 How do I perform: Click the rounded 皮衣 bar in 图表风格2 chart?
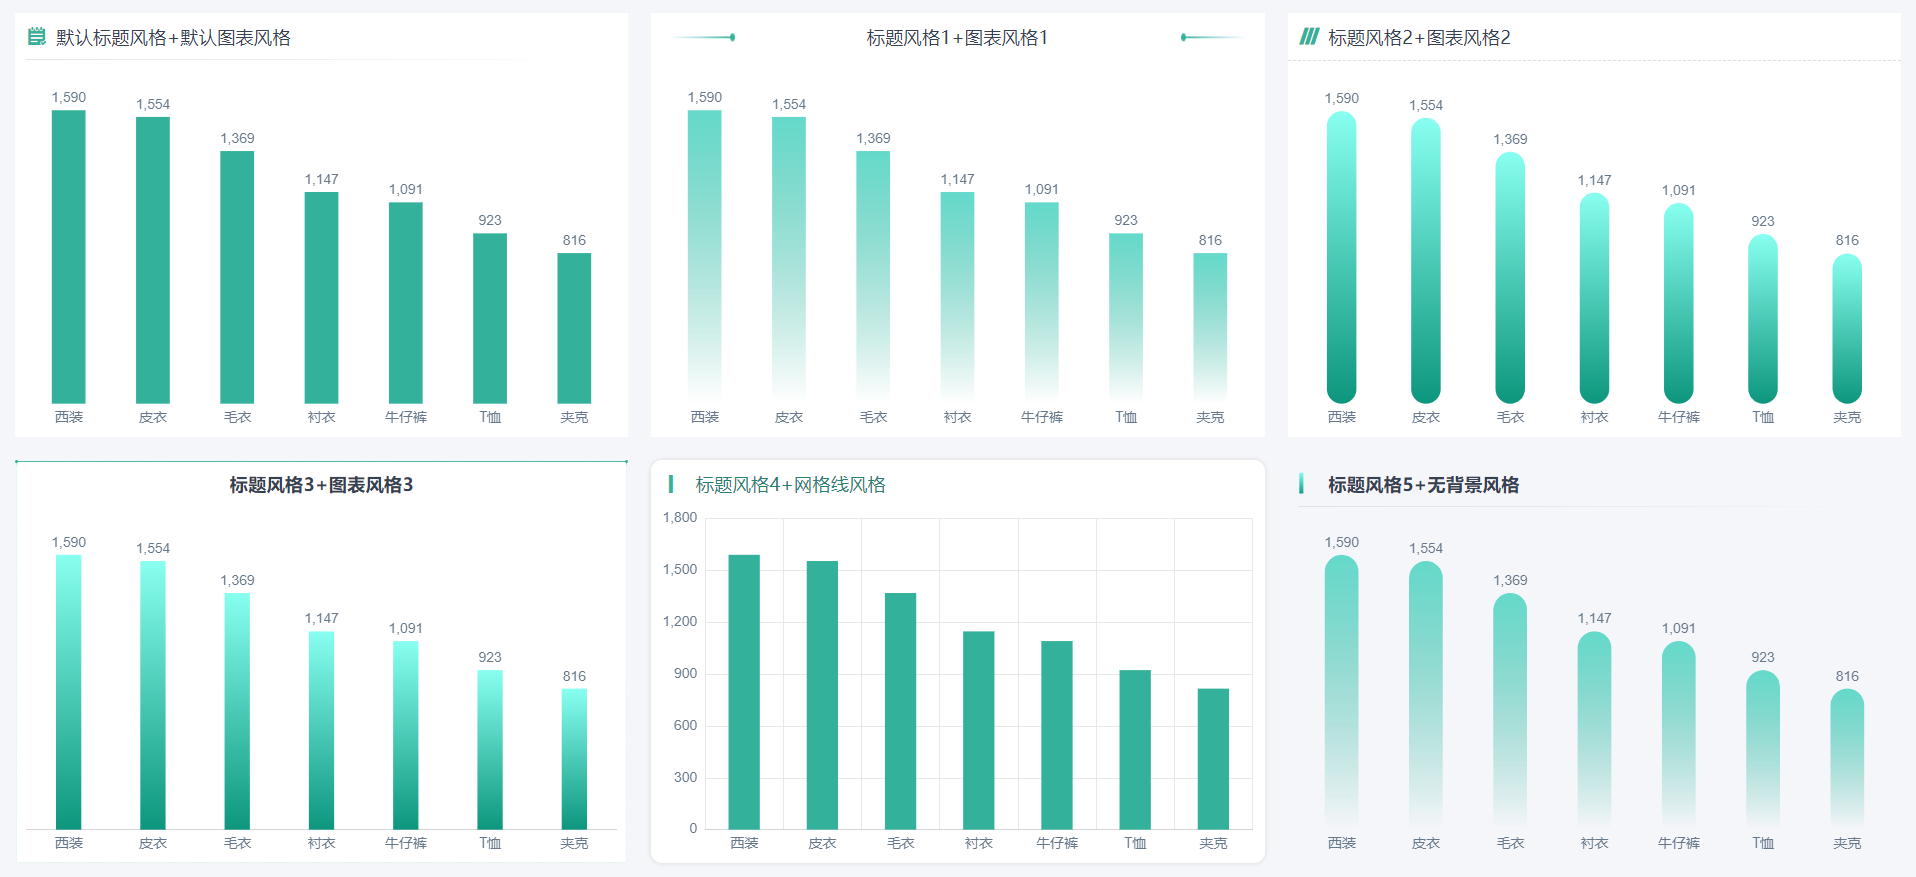tap(1426, 260)
